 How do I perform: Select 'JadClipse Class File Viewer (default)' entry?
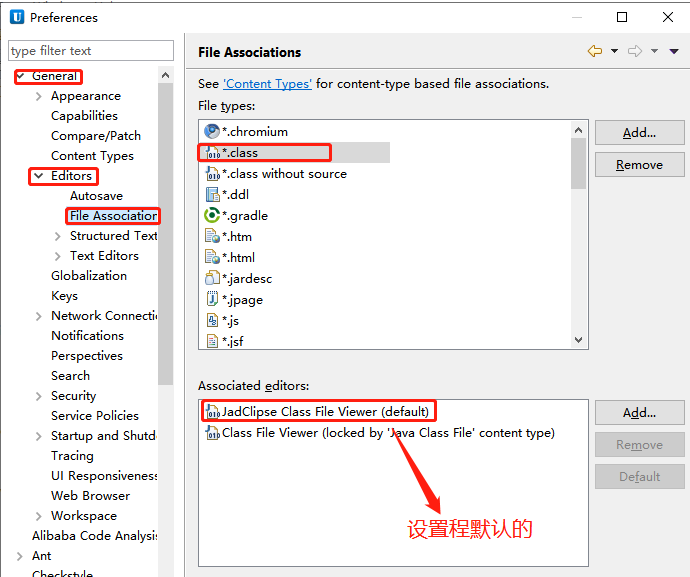pos(325,412)
